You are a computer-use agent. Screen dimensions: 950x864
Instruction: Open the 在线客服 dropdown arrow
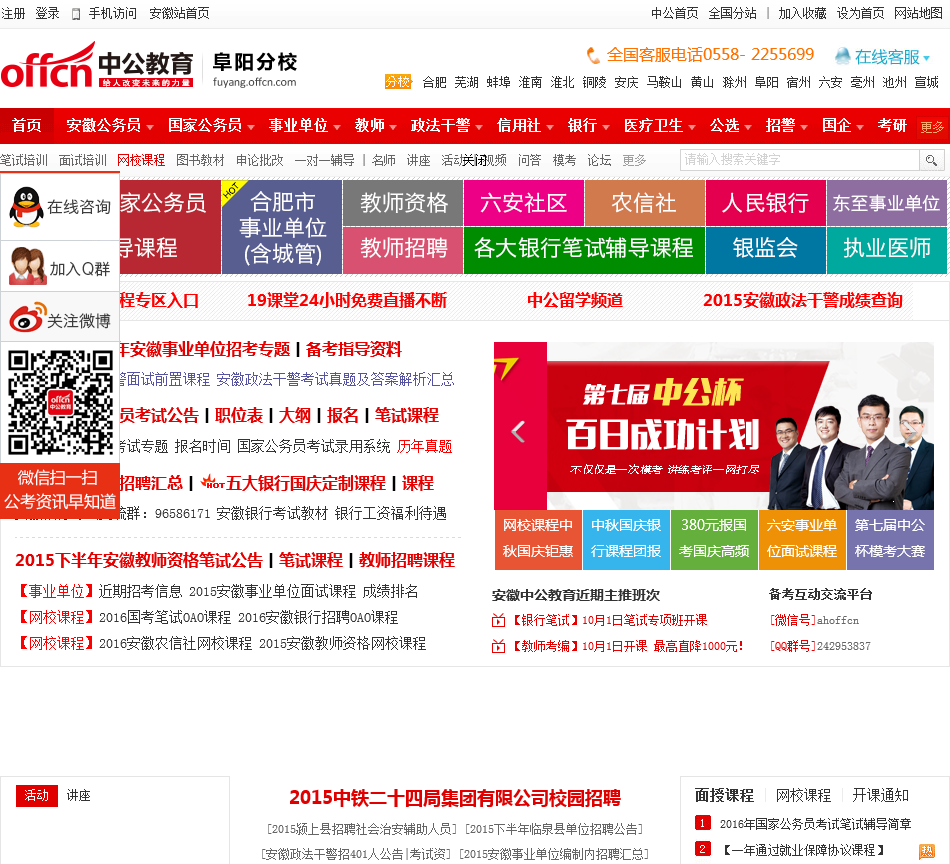tap(926, 58)
